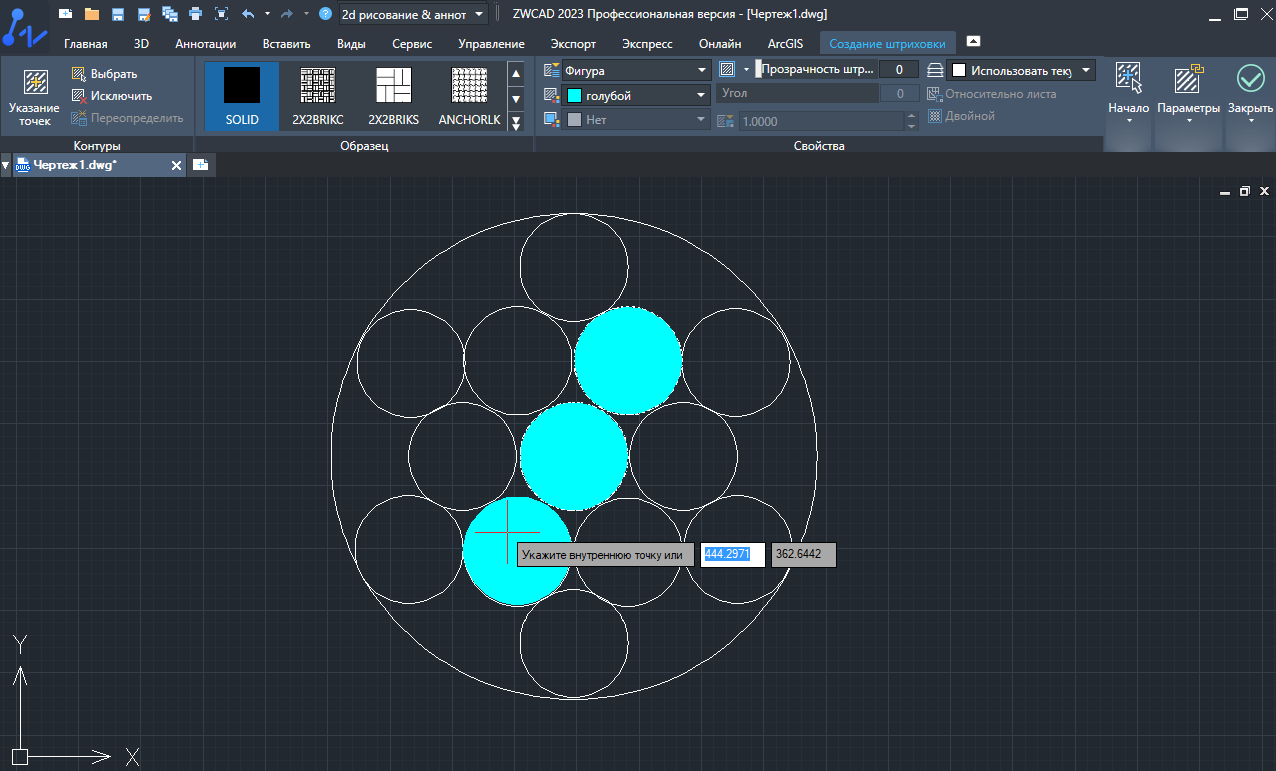The width and height of the screenshot is (1276, 771).
Task: Move up in the pattern gallery
Action: pos(516,73)
